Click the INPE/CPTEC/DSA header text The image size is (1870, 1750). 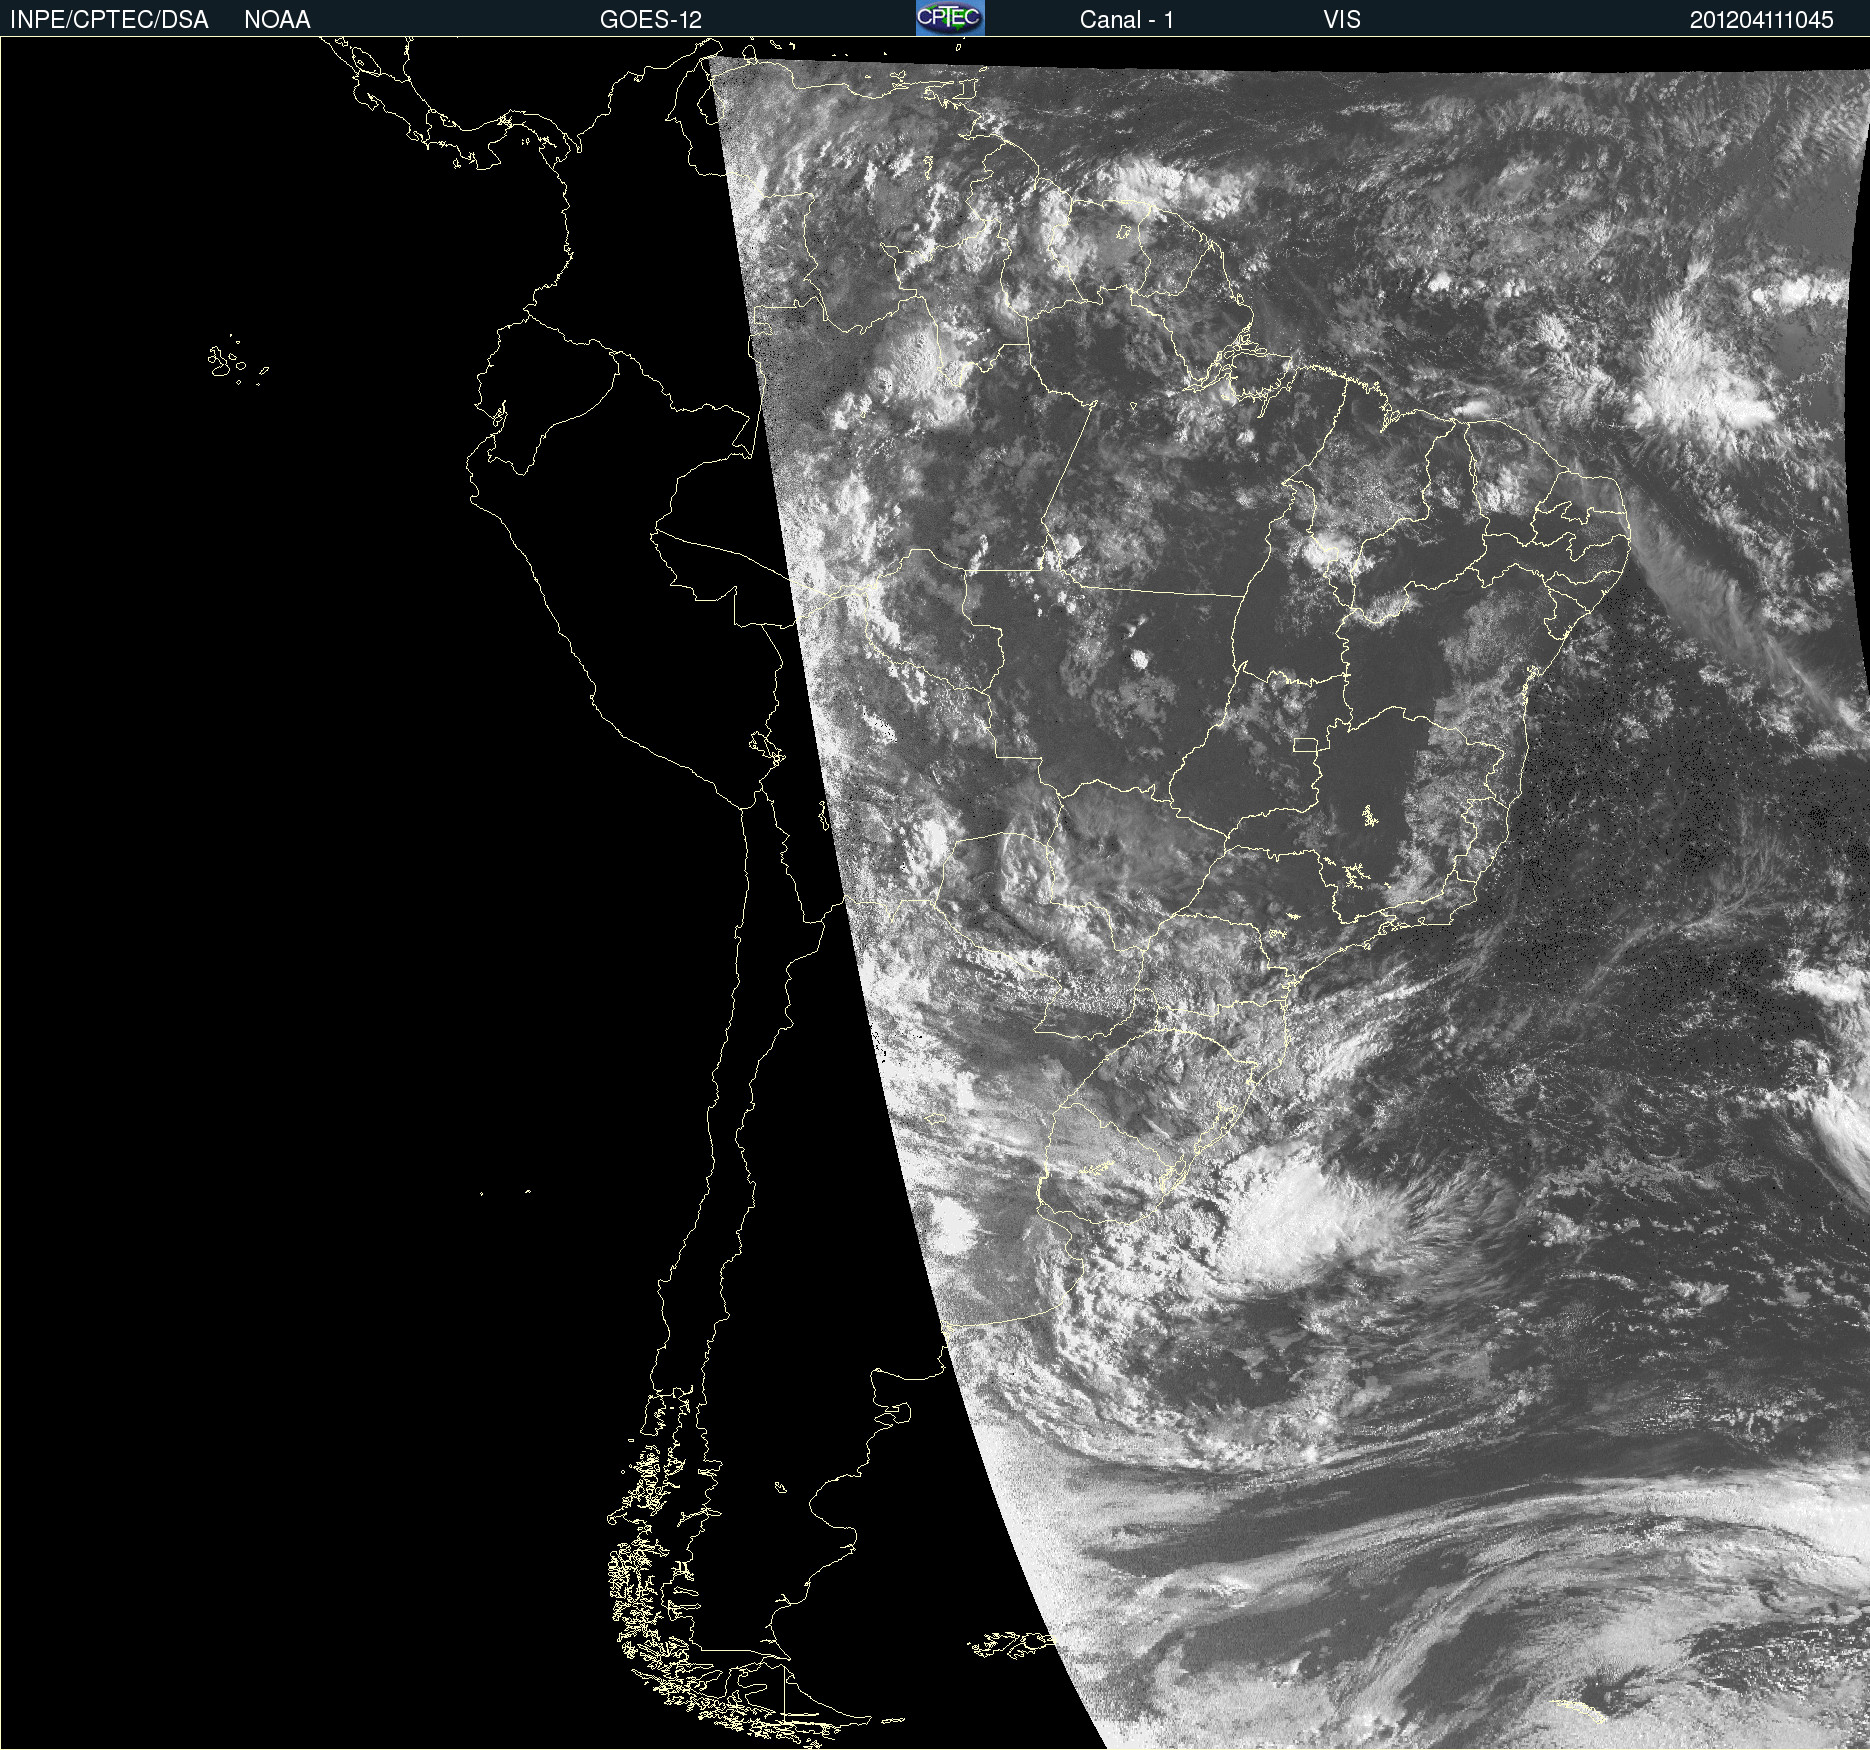point(109,20)
